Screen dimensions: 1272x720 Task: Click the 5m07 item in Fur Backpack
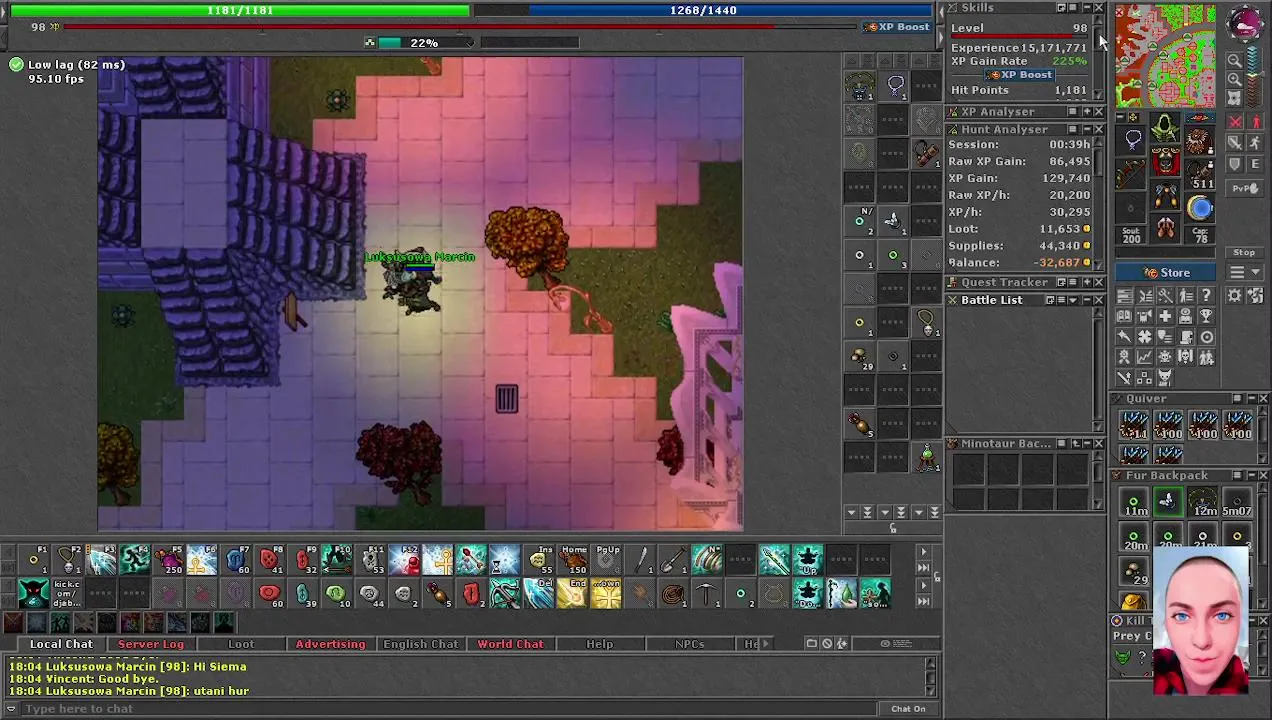[1237, 504]
